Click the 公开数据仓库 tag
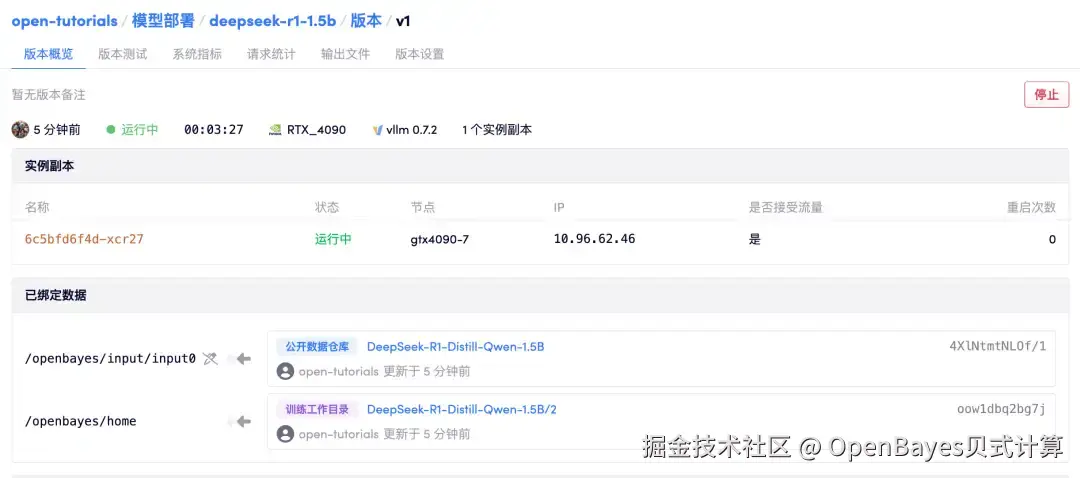The height and width of the screenshot is (478, 1080). (318, 346)
